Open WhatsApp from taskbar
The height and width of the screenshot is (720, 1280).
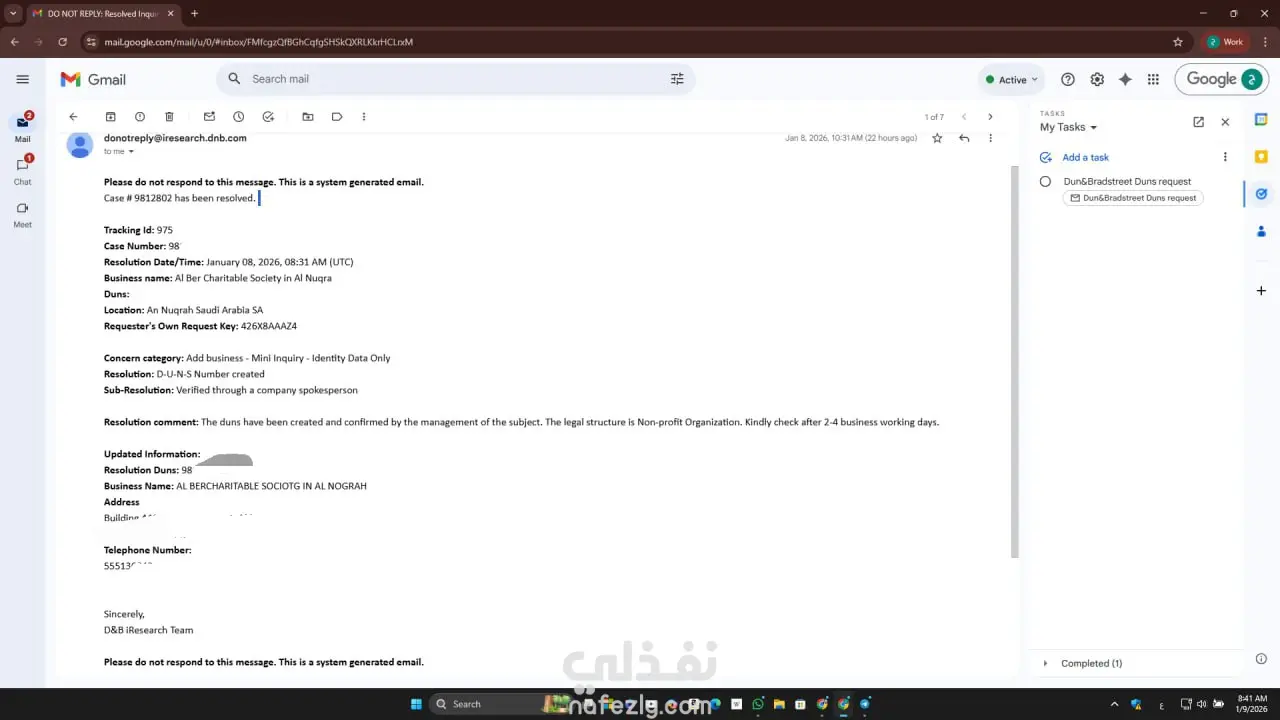758,704
